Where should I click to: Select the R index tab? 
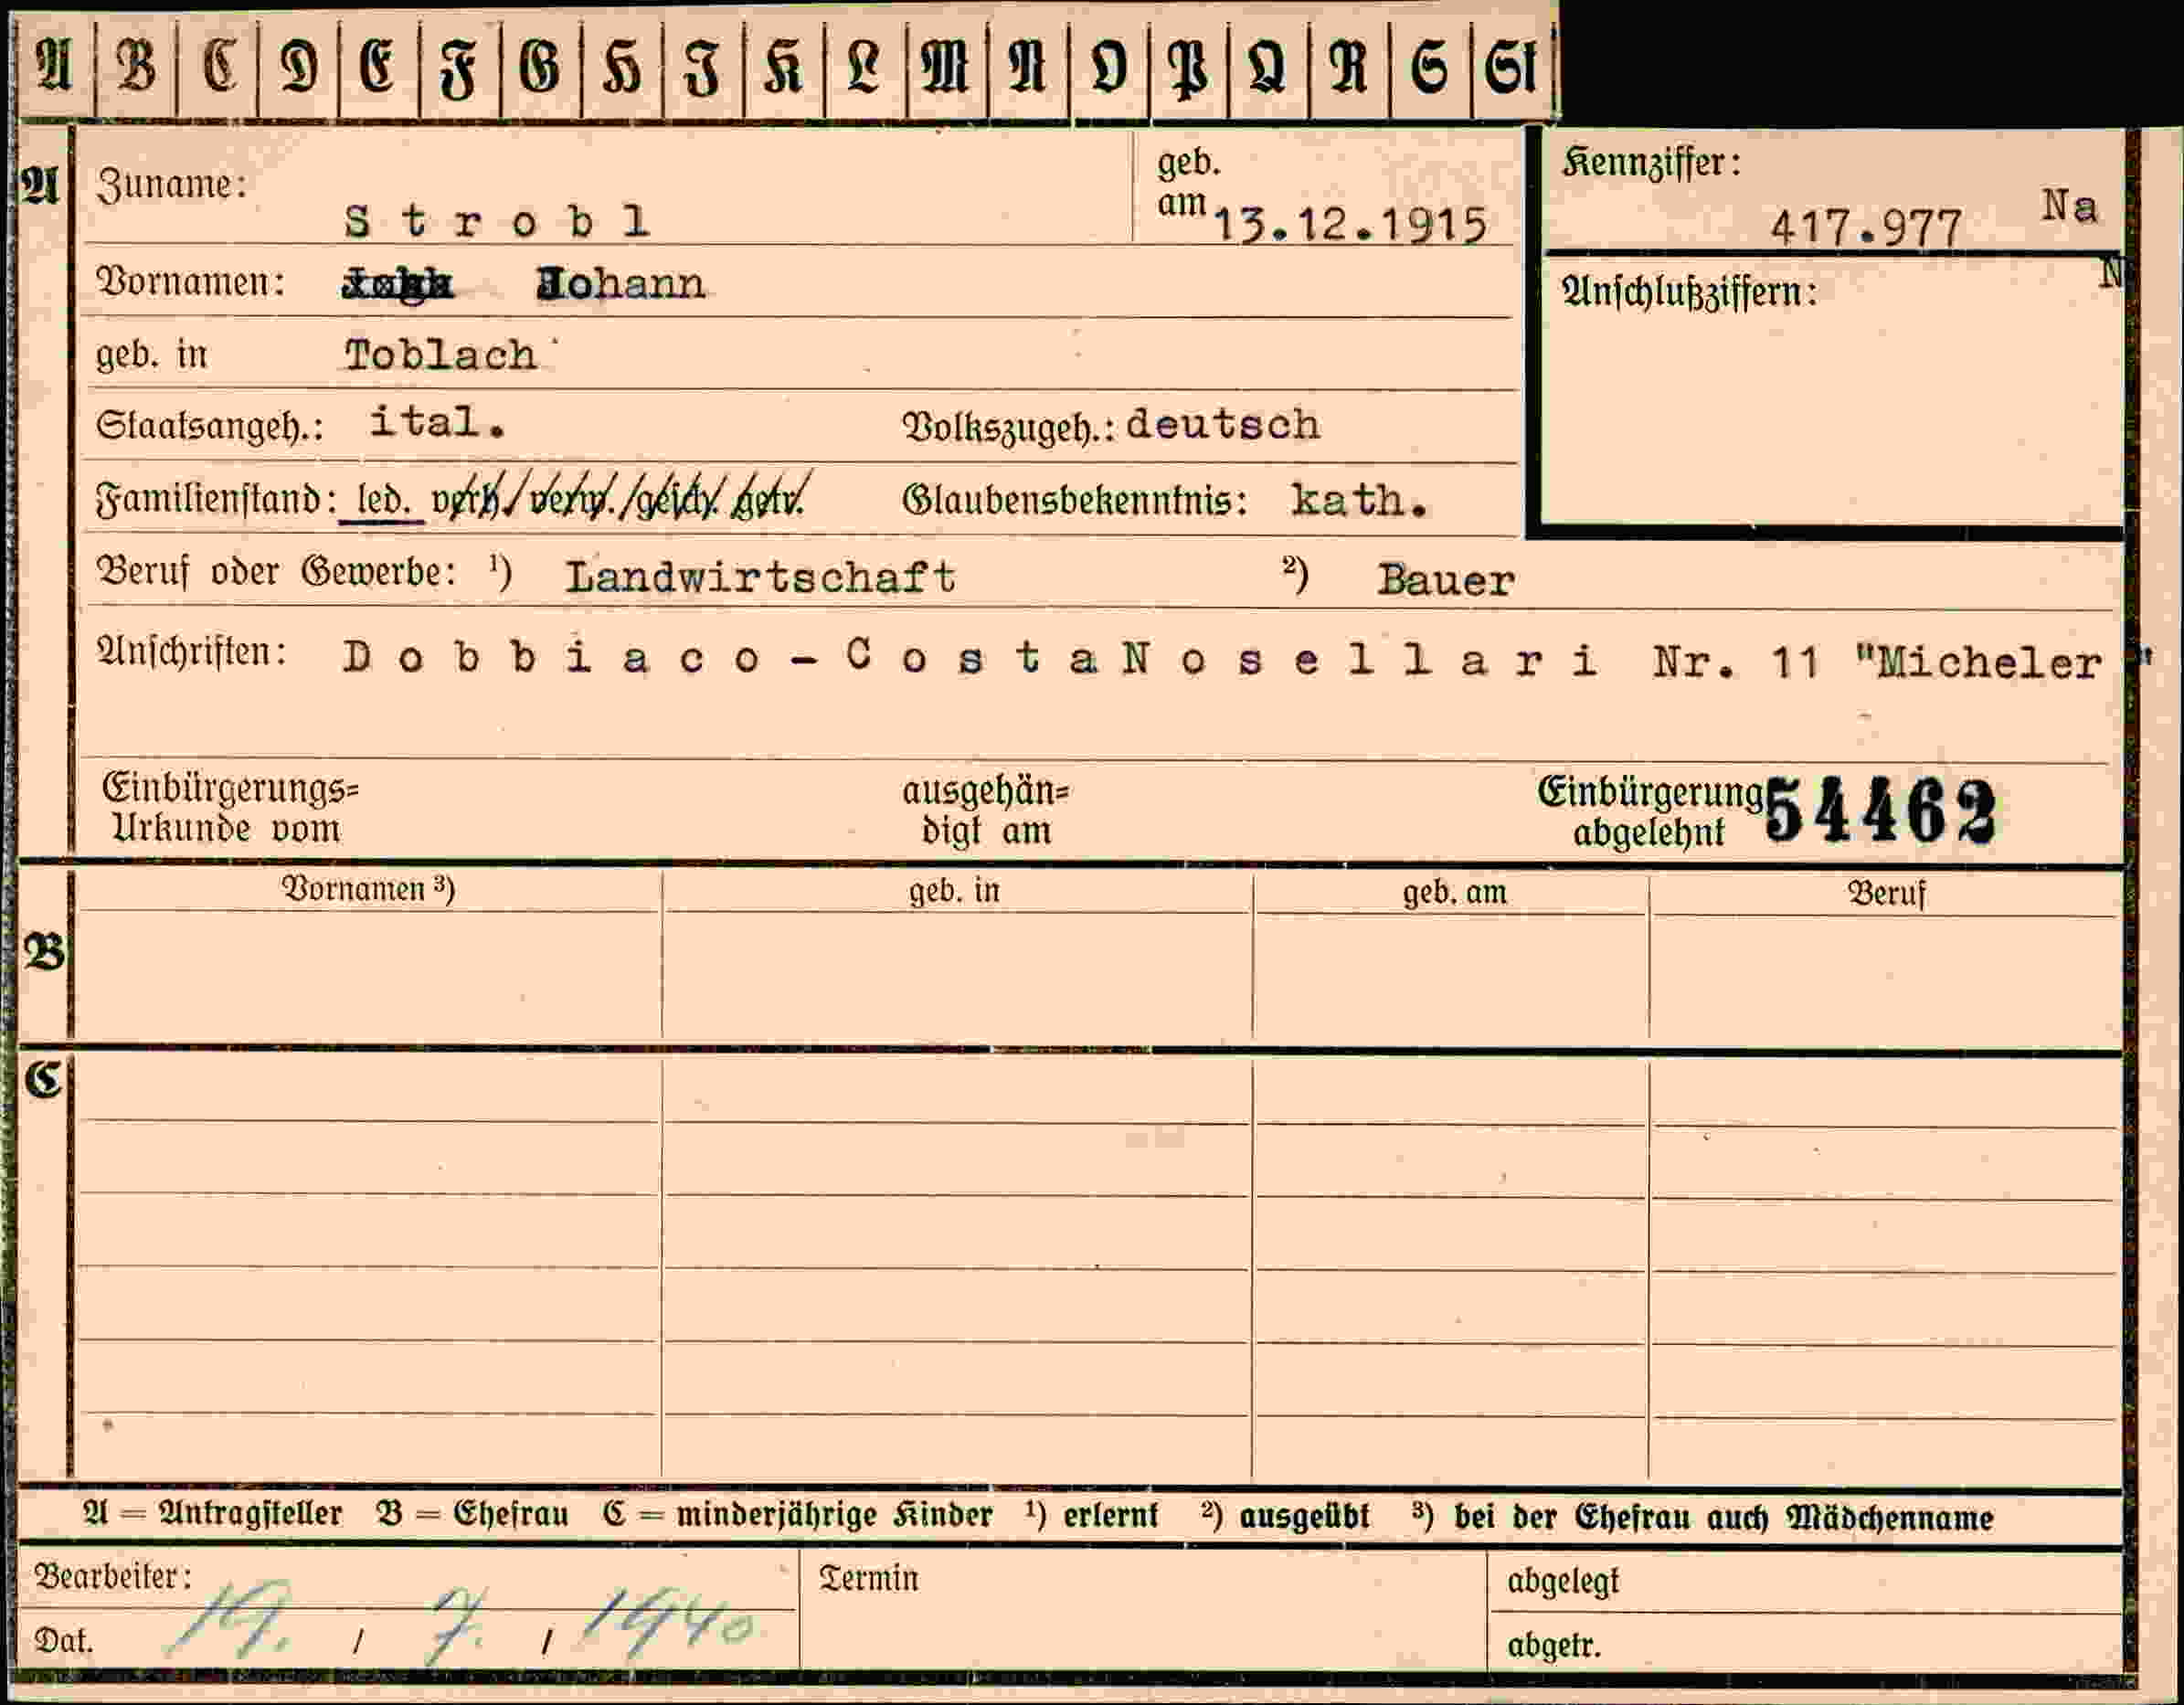(1349, 68)
